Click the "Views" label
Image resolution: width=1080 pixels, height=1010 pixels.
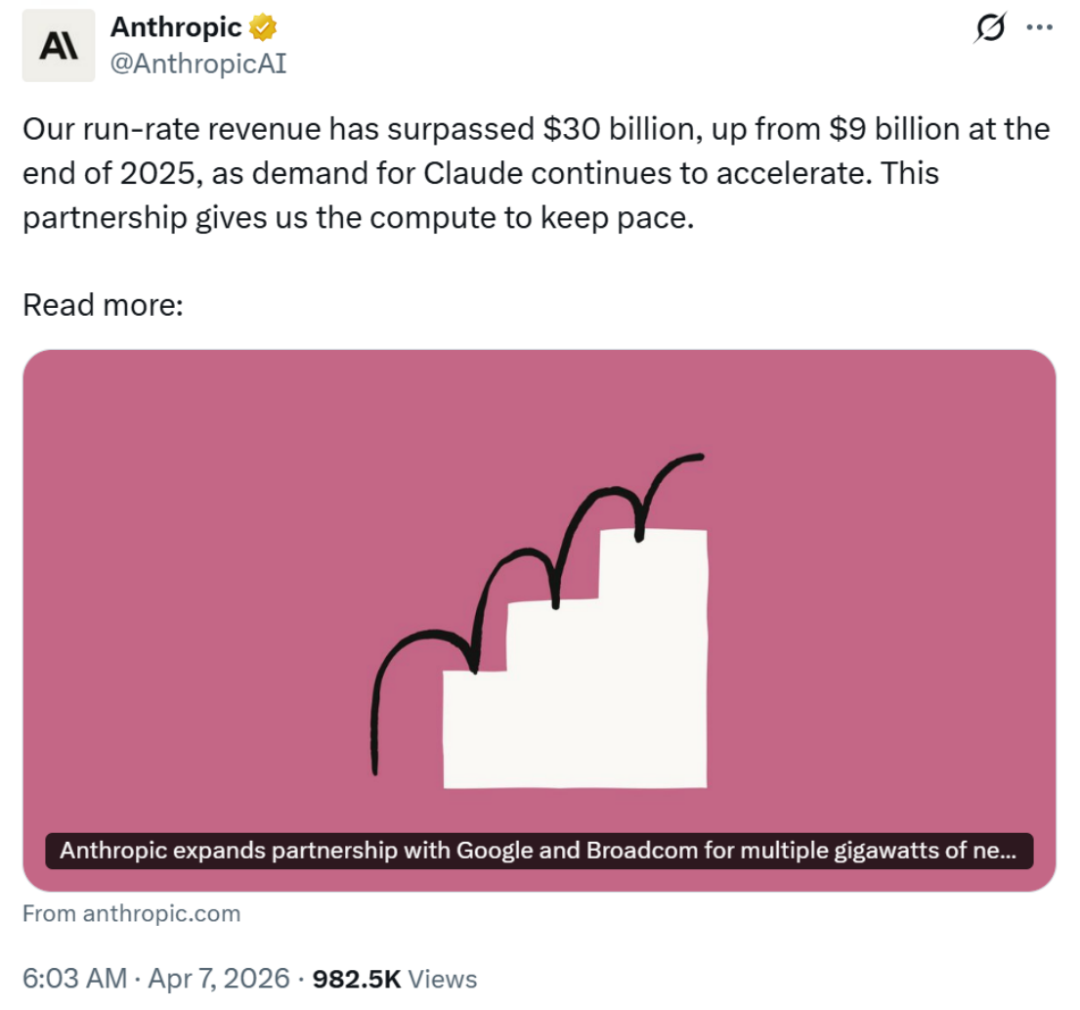click(x=443, y=979)
